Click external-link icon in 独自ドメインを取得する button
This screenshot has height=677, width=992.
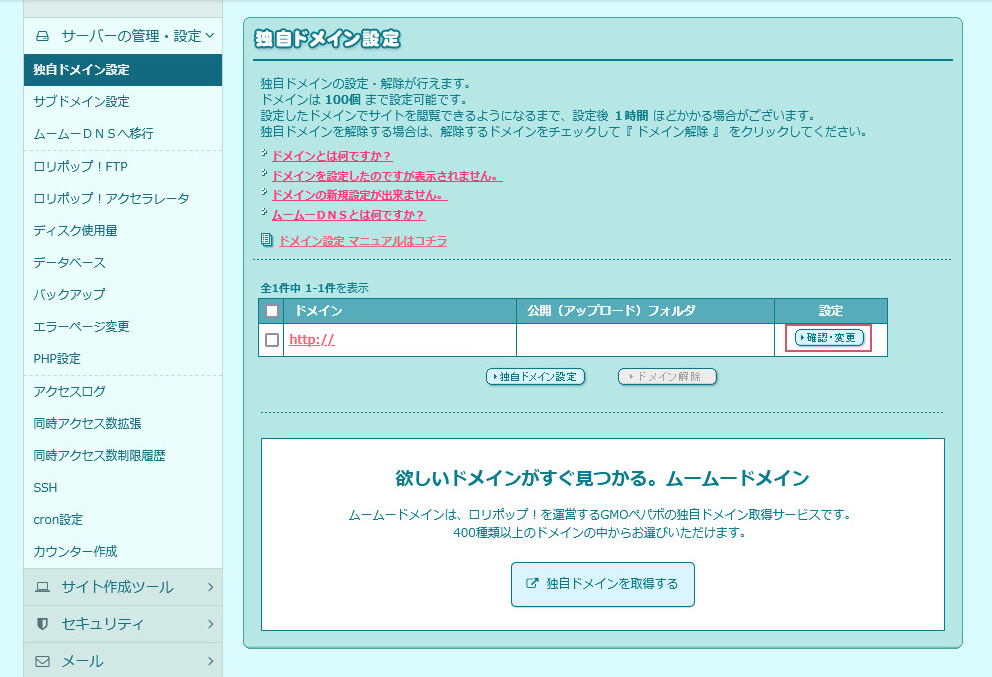point(532,584)
